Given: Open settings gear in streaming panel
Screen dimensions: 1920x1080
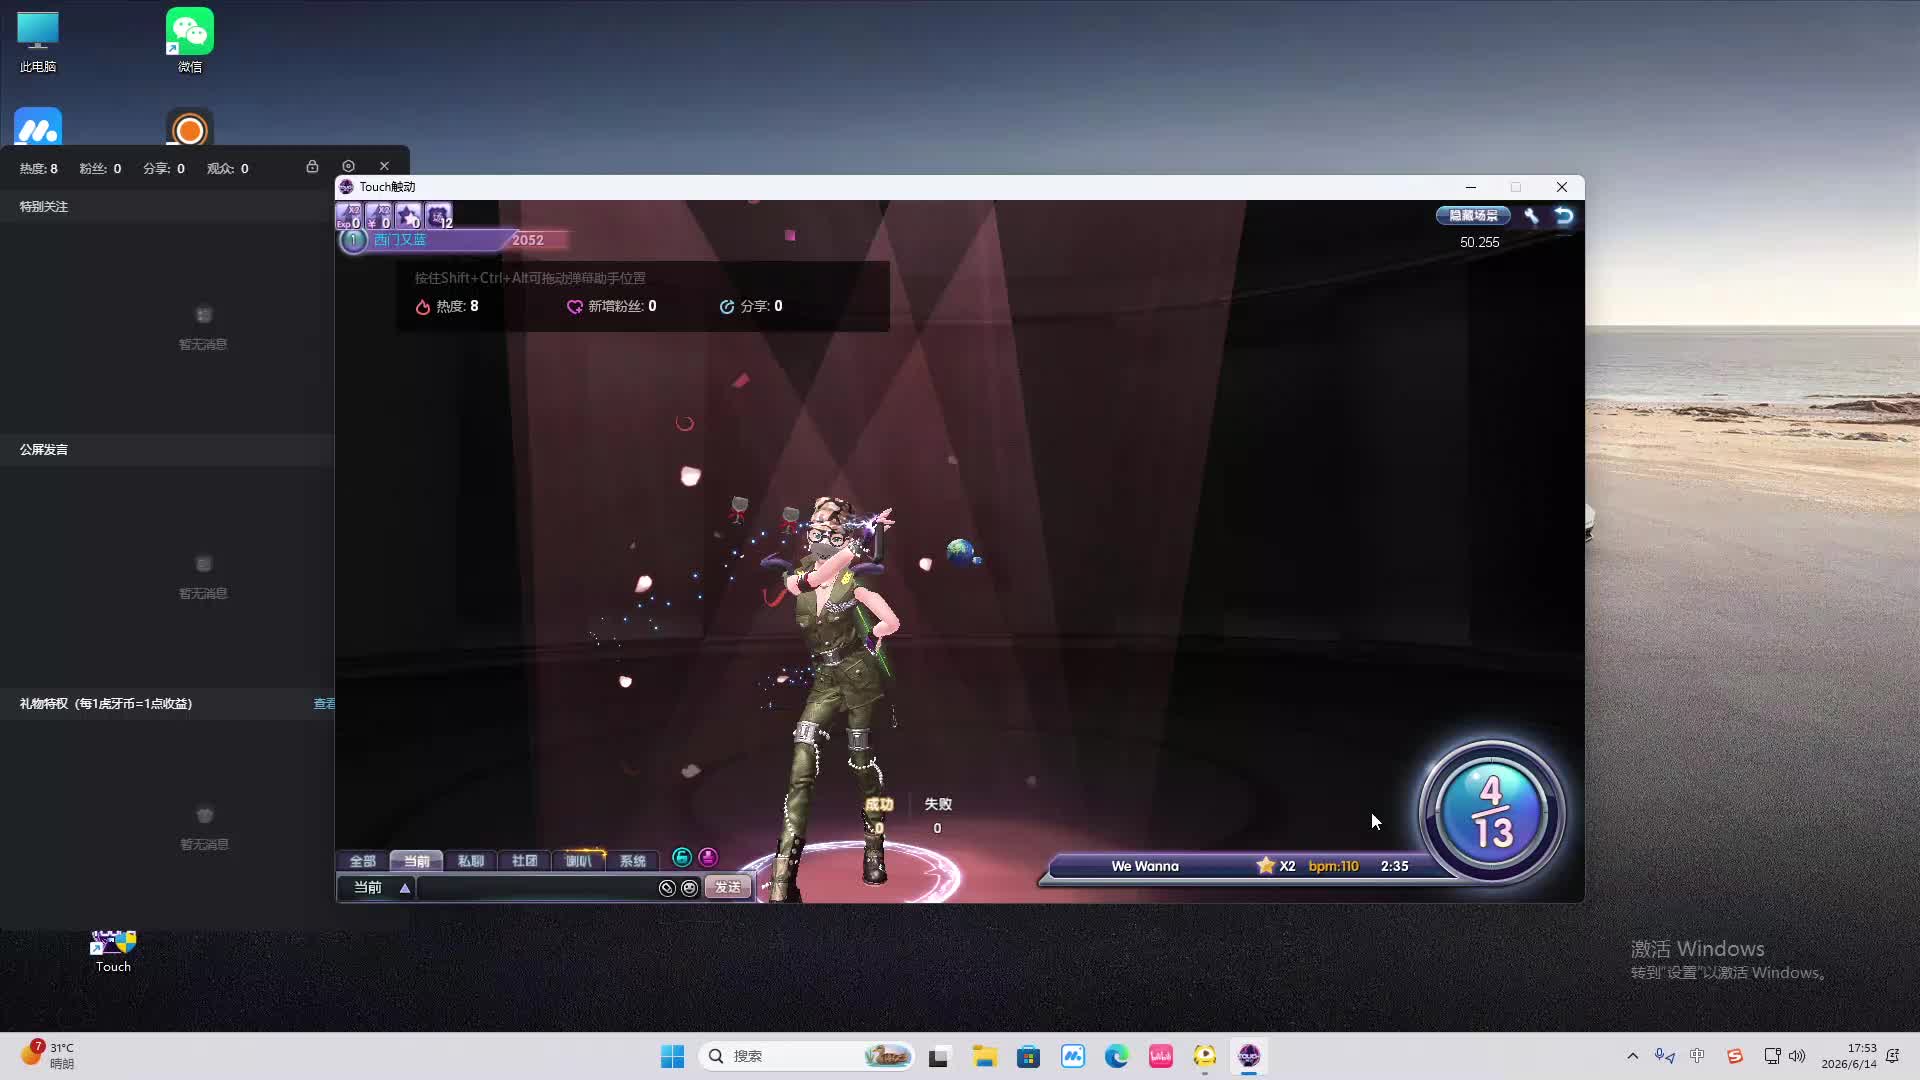Looking at the screenshot, I should coord(348,166).
